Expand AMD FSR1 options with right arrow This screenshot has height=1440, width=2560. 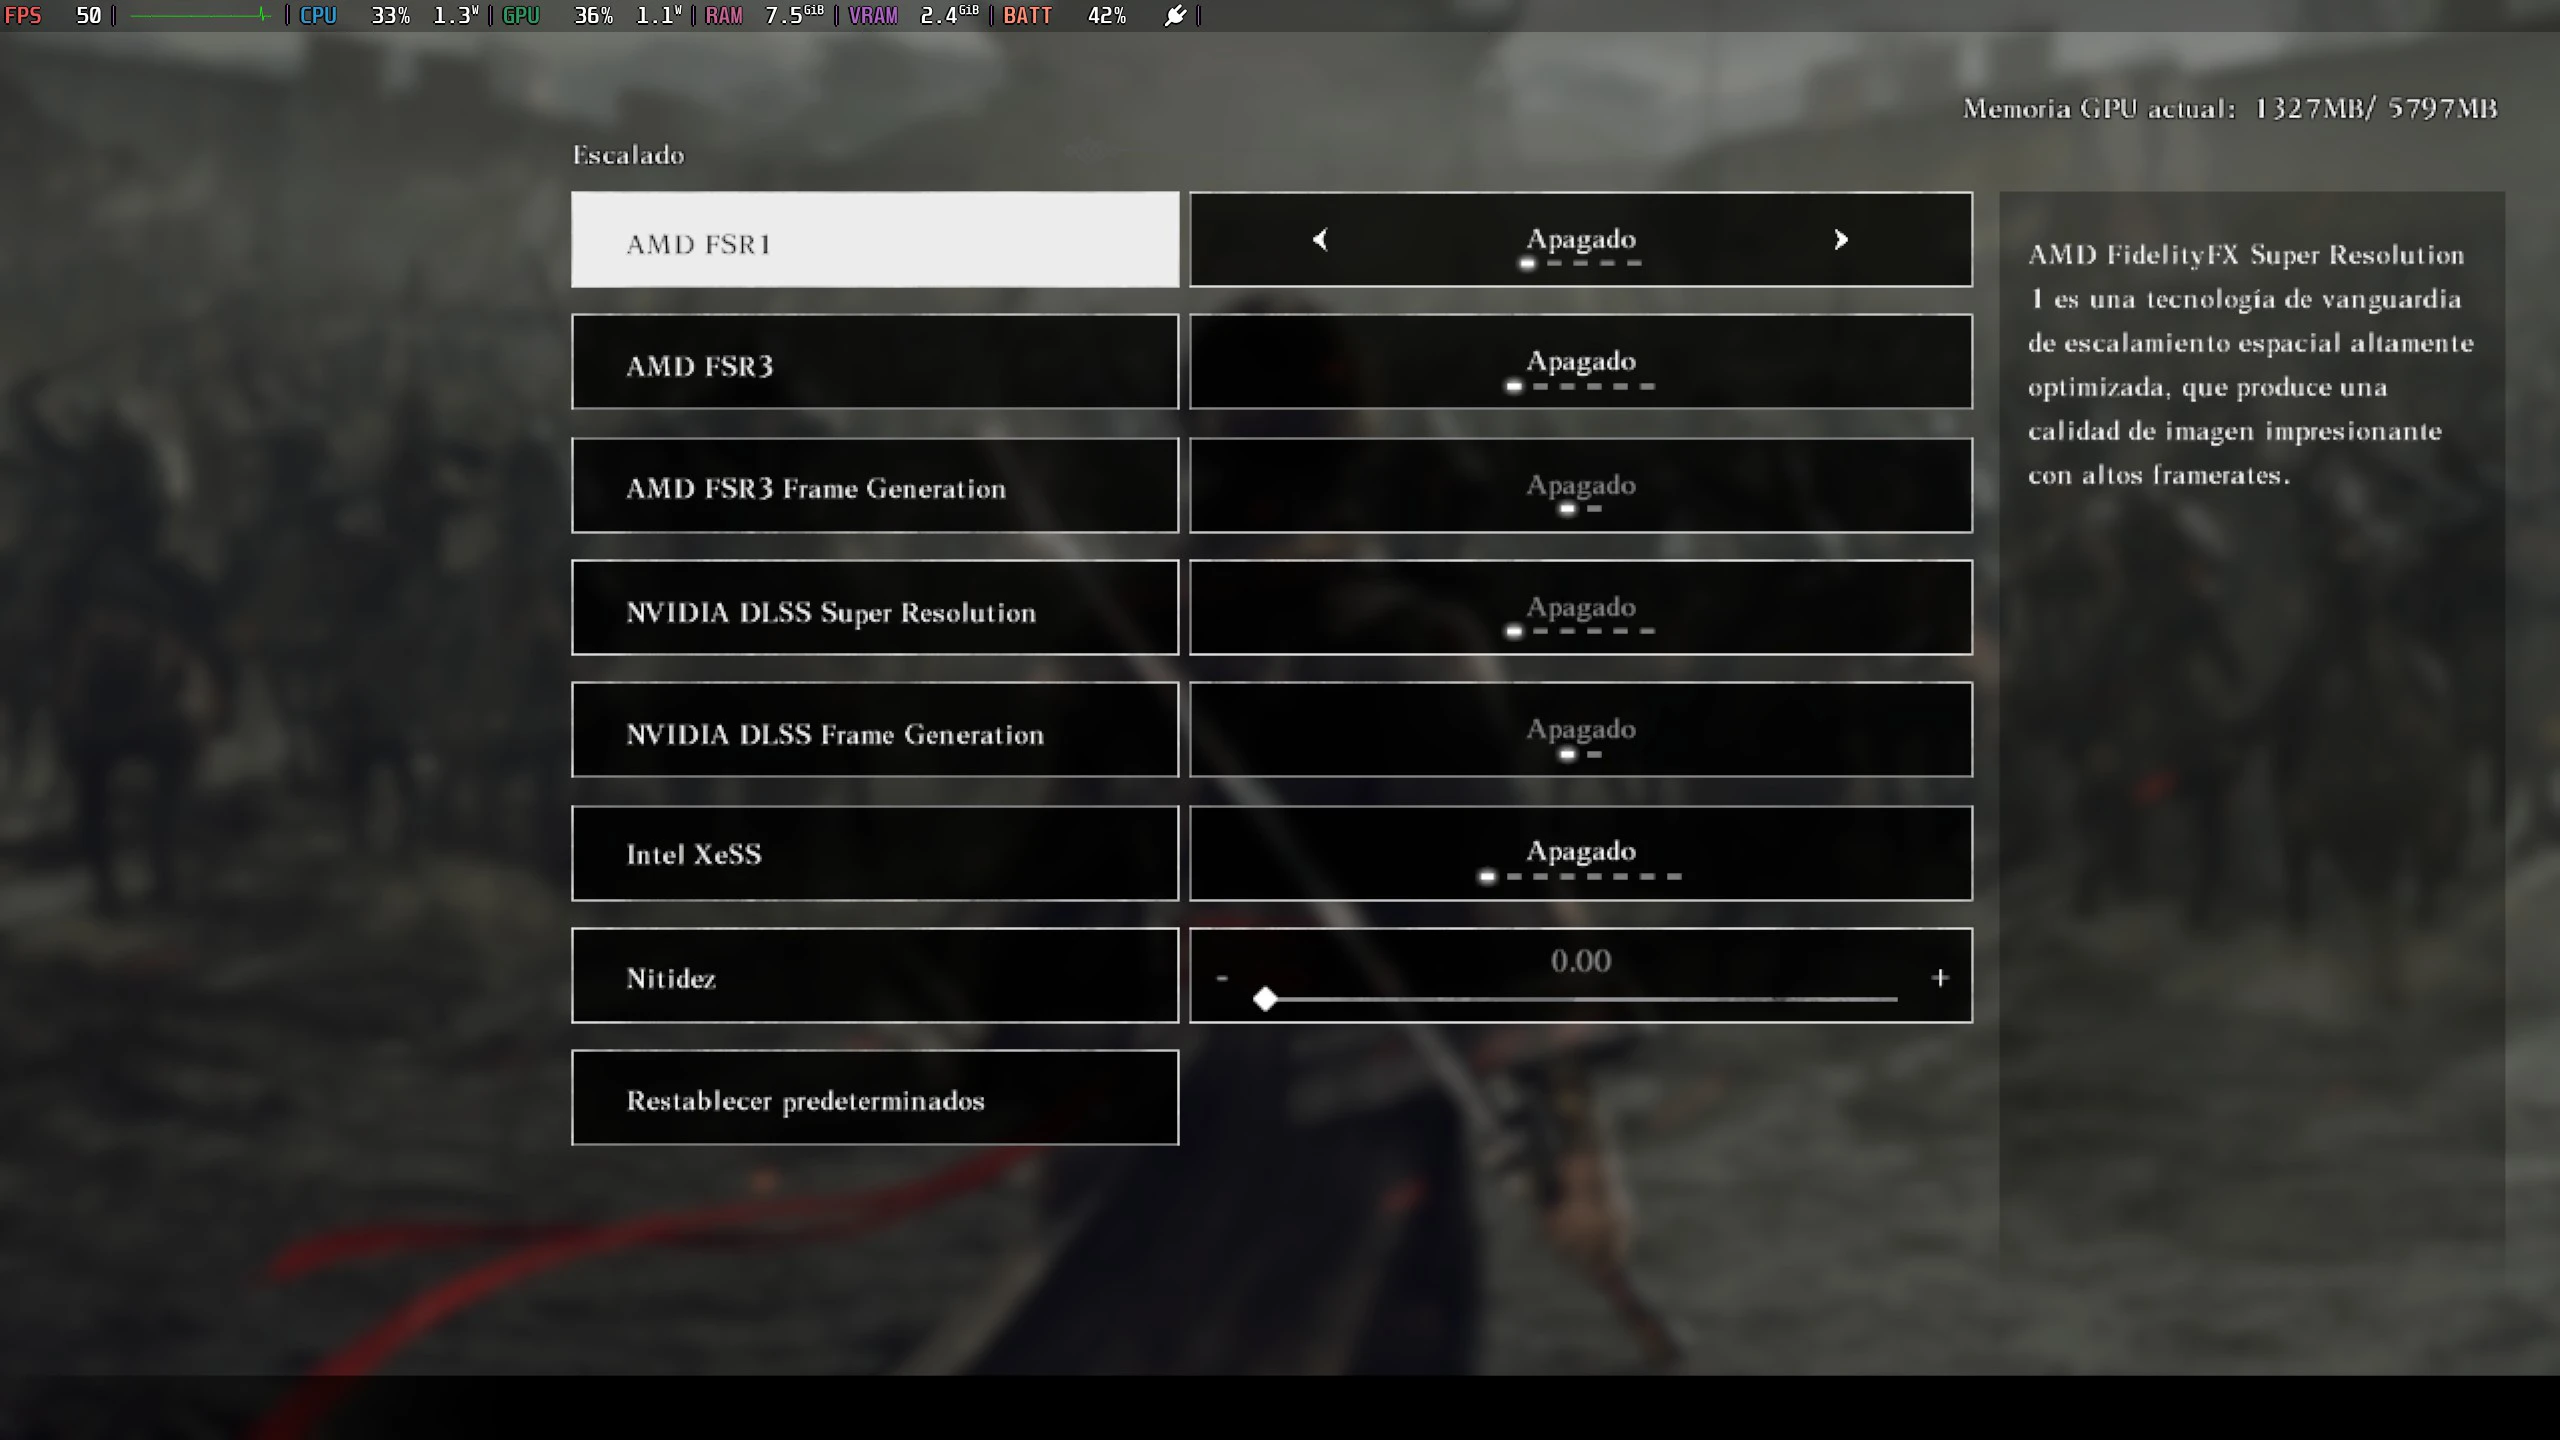pyautogui.click(x=1841, y=239)
